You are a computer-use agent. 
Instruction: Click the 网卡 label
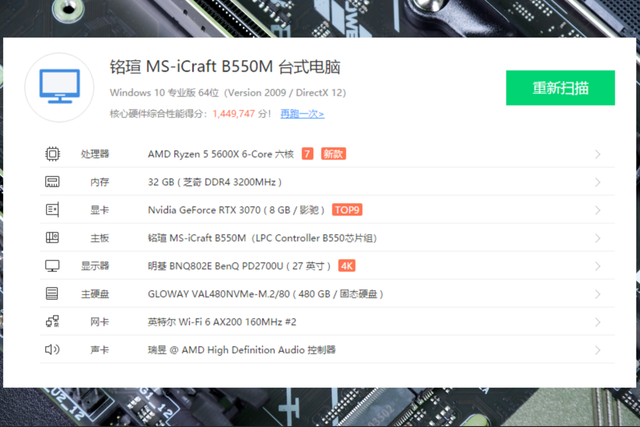coord(100,322)
